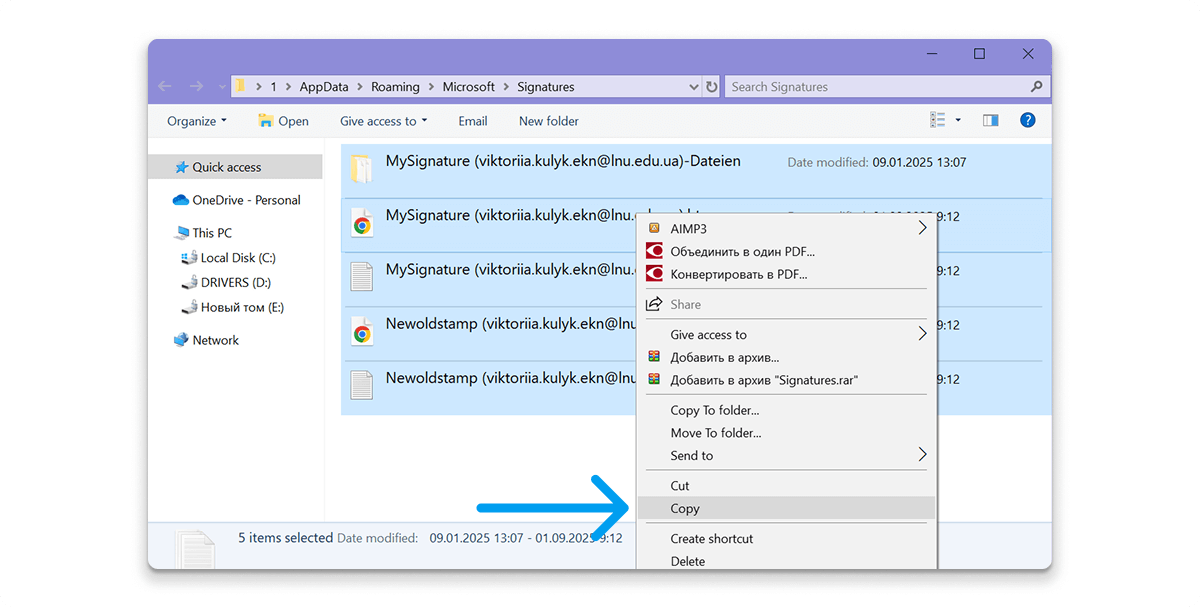Click the Email toolbar button
This screenshot has height=607, width=1200.
pyautogui.click(x=472, y=120)
